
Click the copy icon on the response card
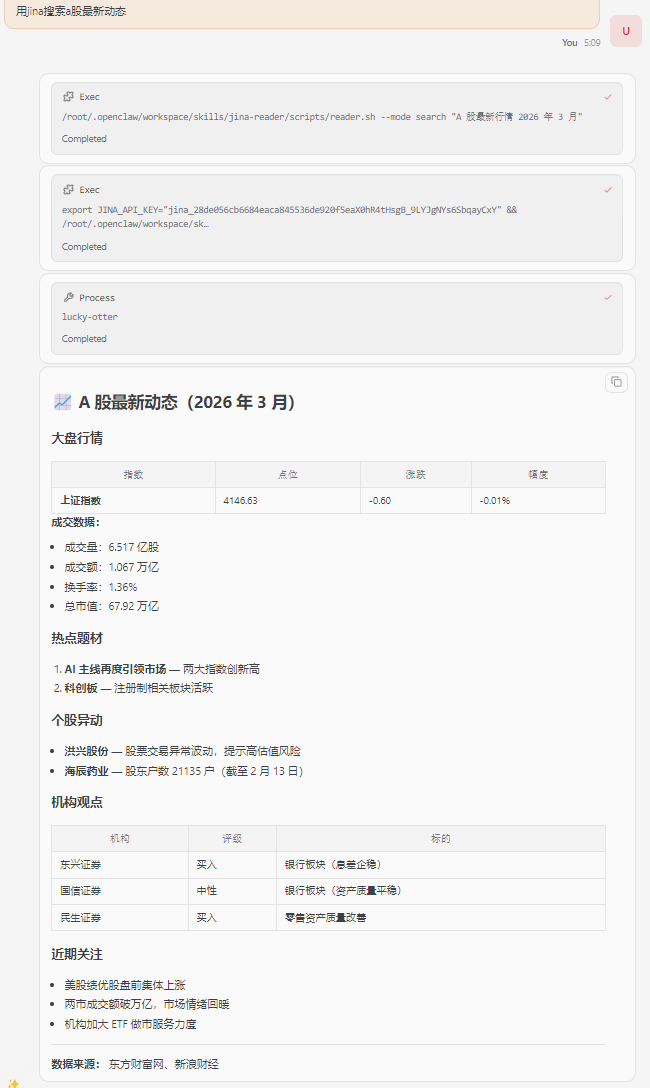(x=616, y=382)
